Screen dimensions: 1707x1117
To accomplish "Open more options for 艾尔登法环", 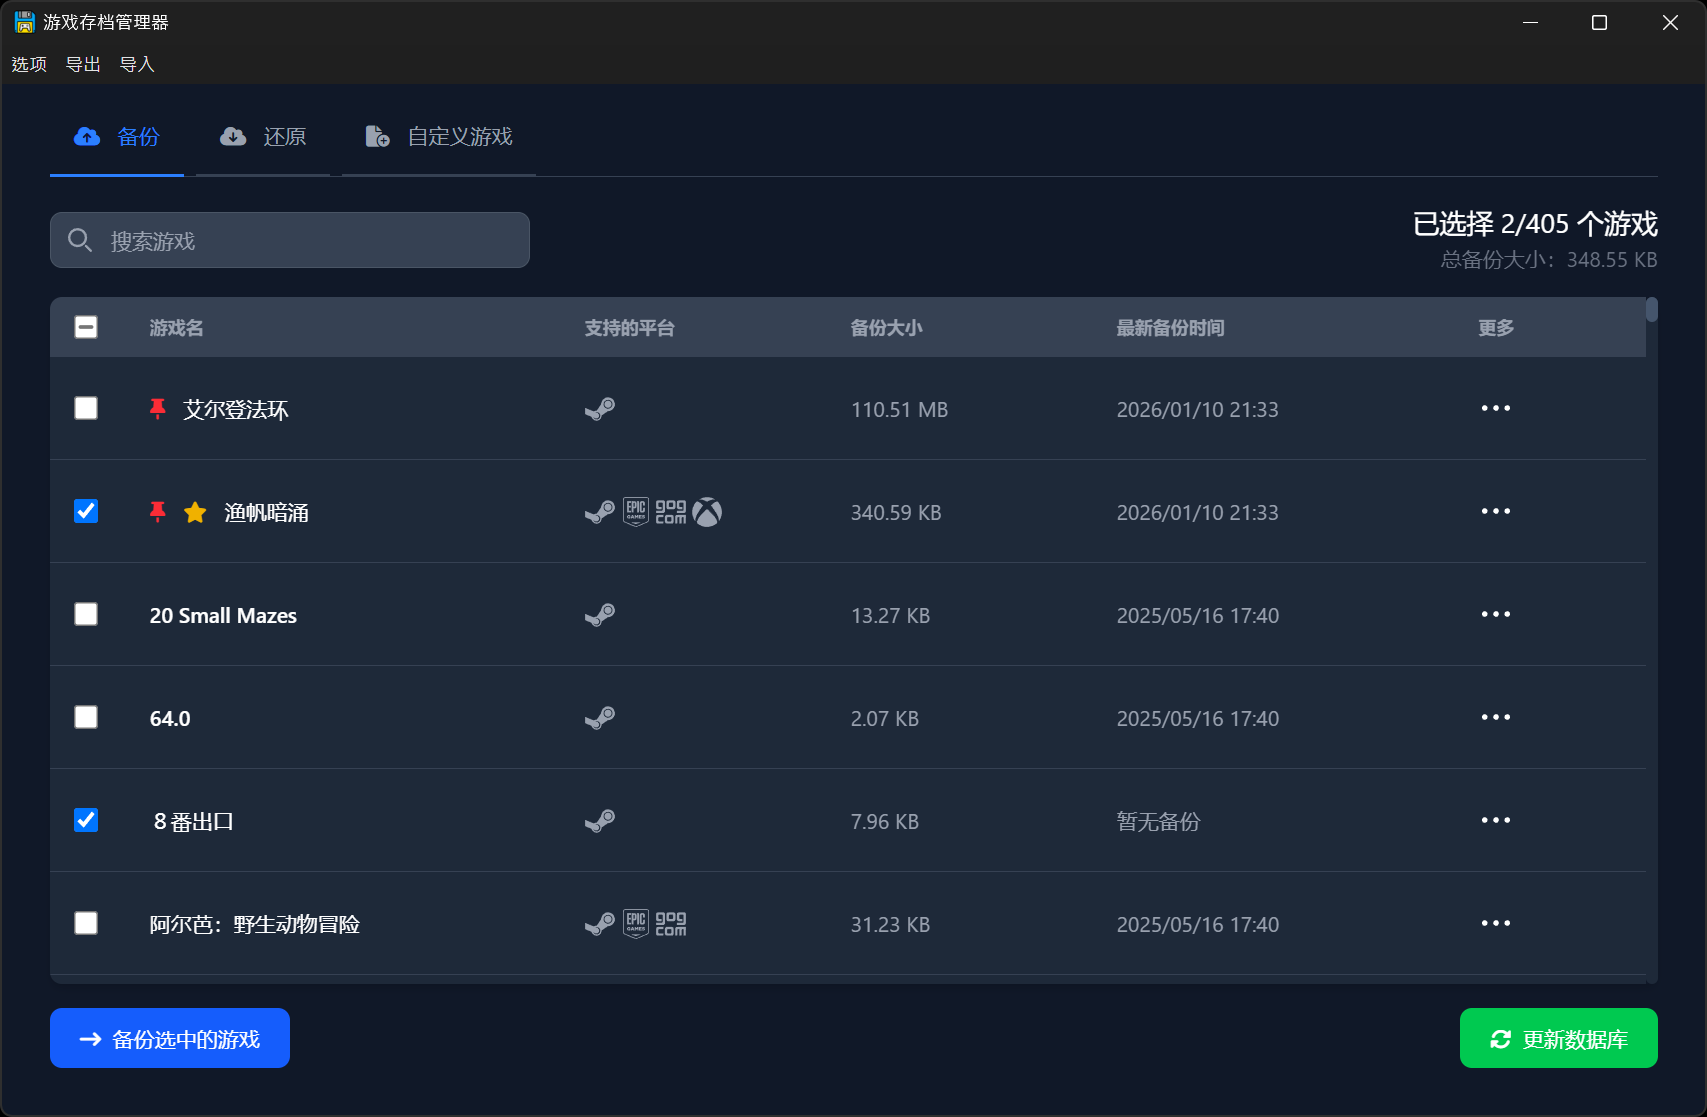I will 1496,408.
